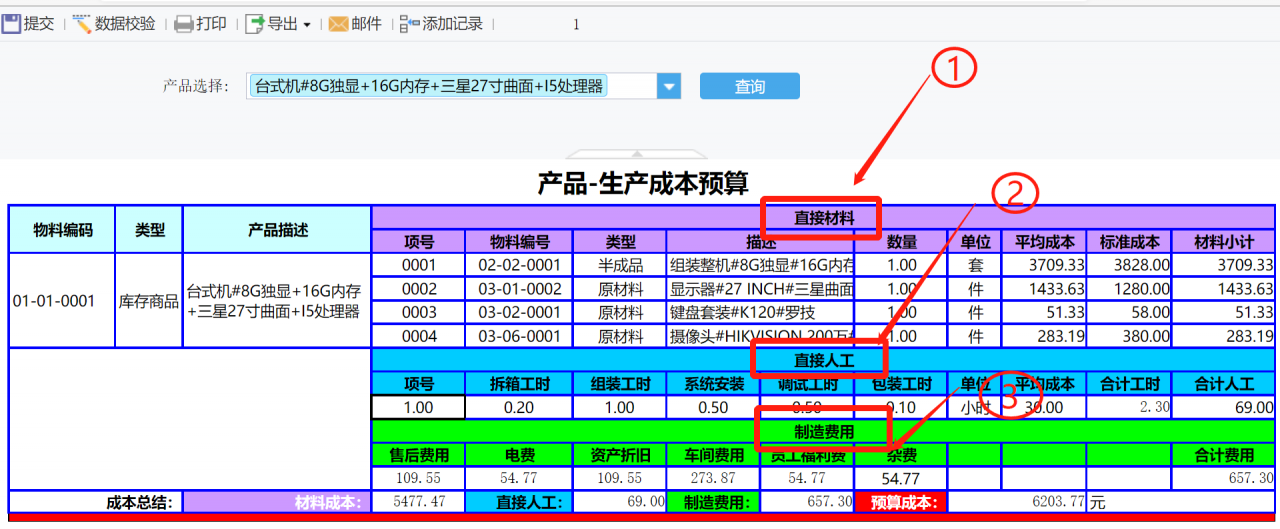This screenshot has width=1280, height=529.
Task: Click the 打印 printer icon
Action: [x=184, y=24]
